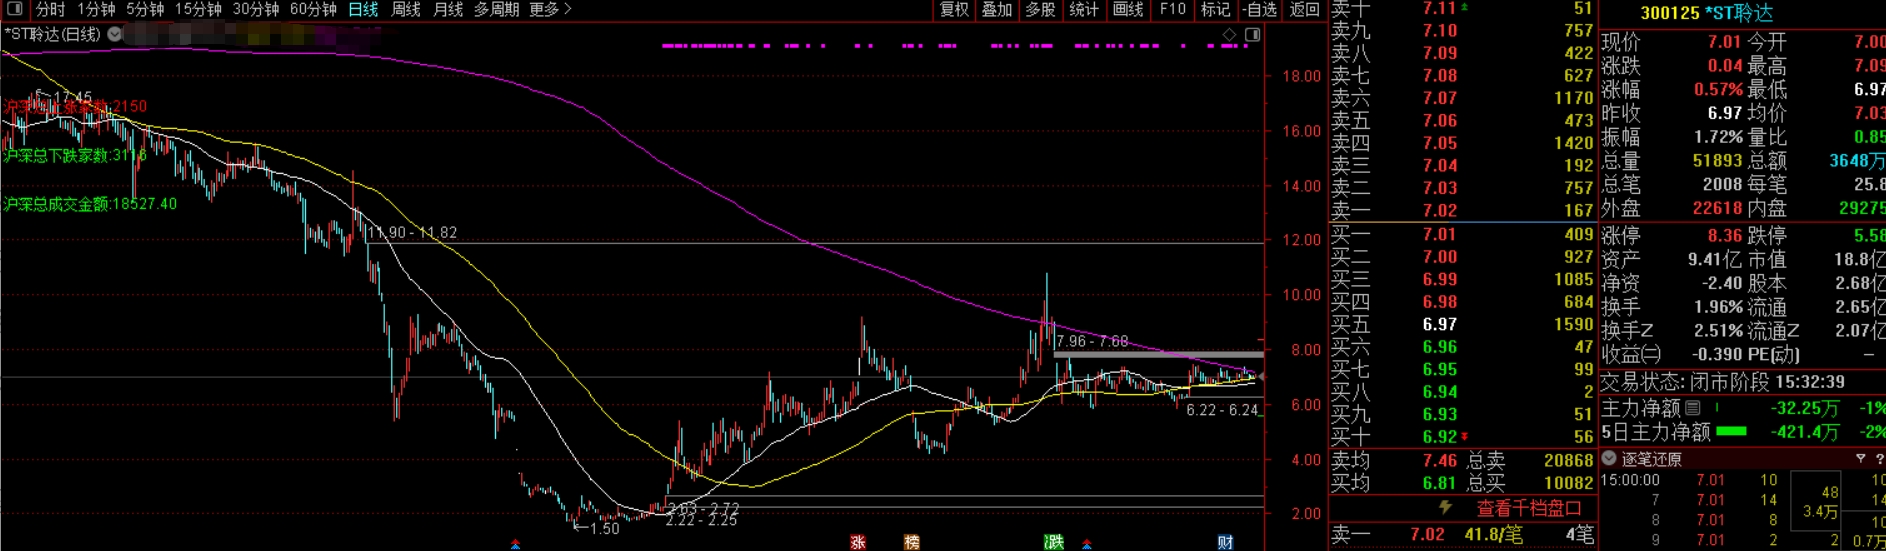
Task: Activate the 画线 drawing tool
Action: 1128,9
